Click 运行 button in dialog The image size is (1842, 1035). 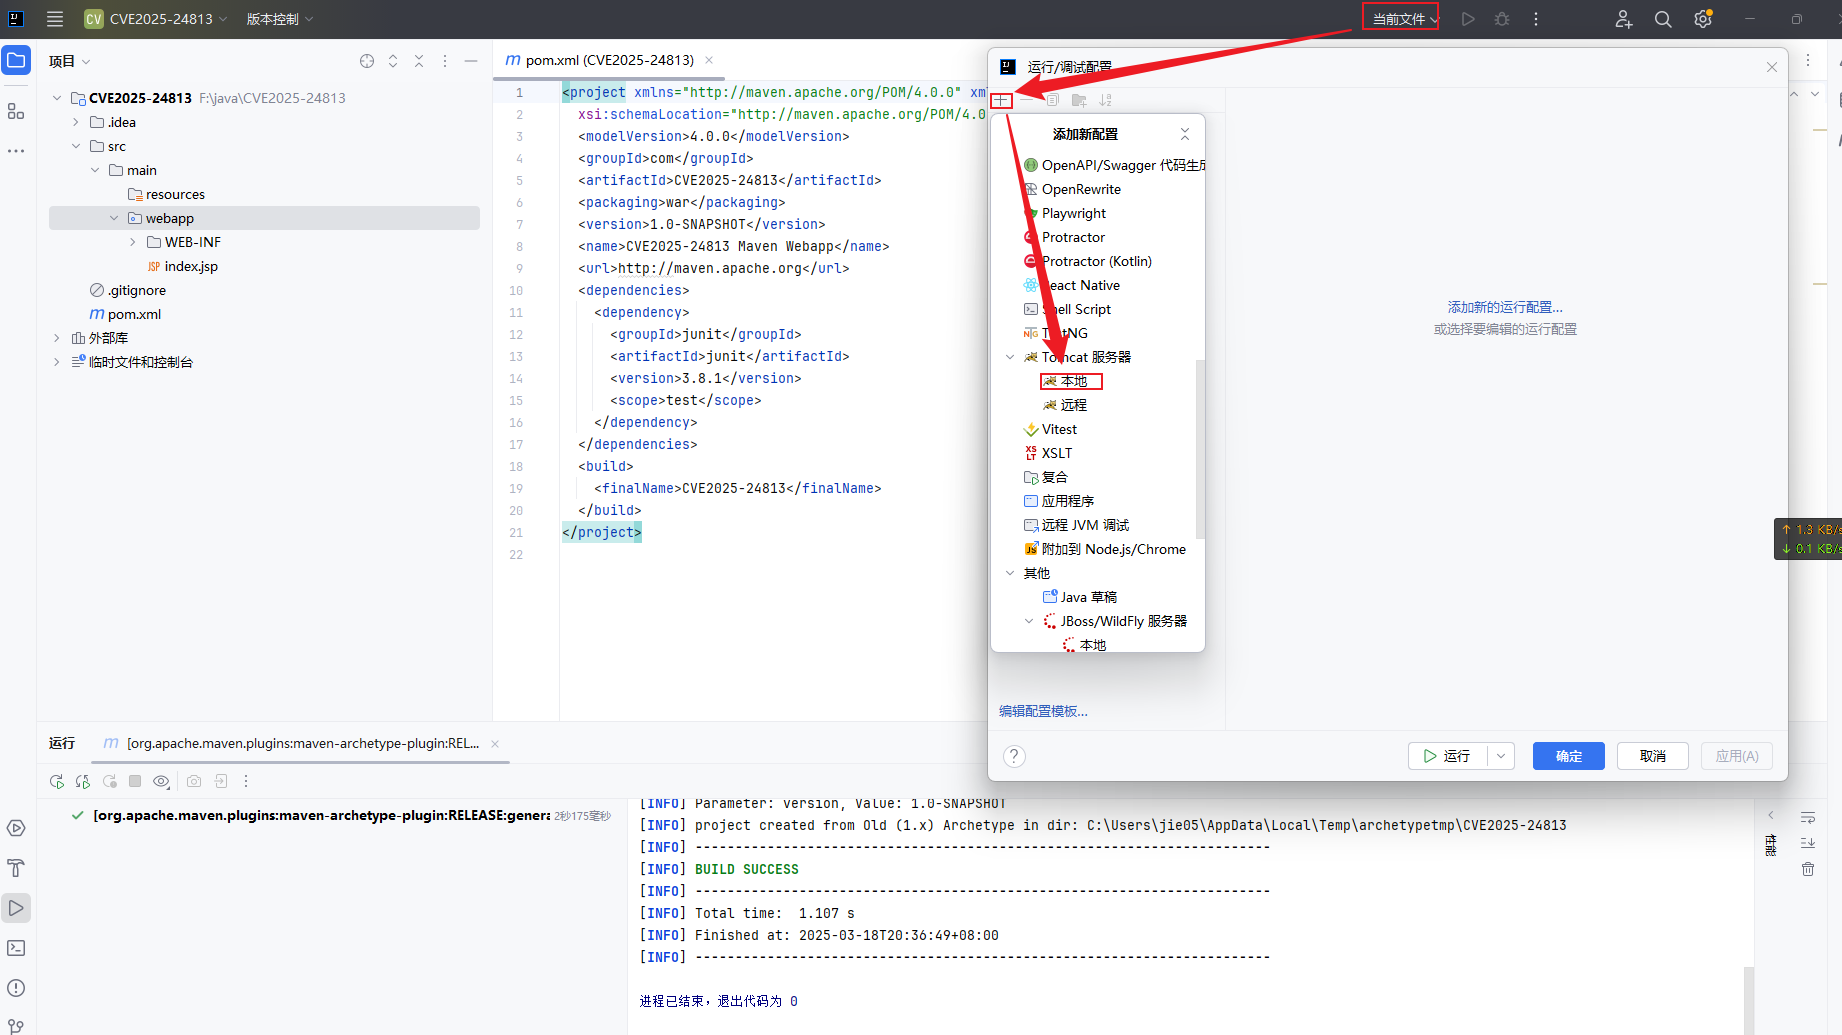pos(1448,756)
